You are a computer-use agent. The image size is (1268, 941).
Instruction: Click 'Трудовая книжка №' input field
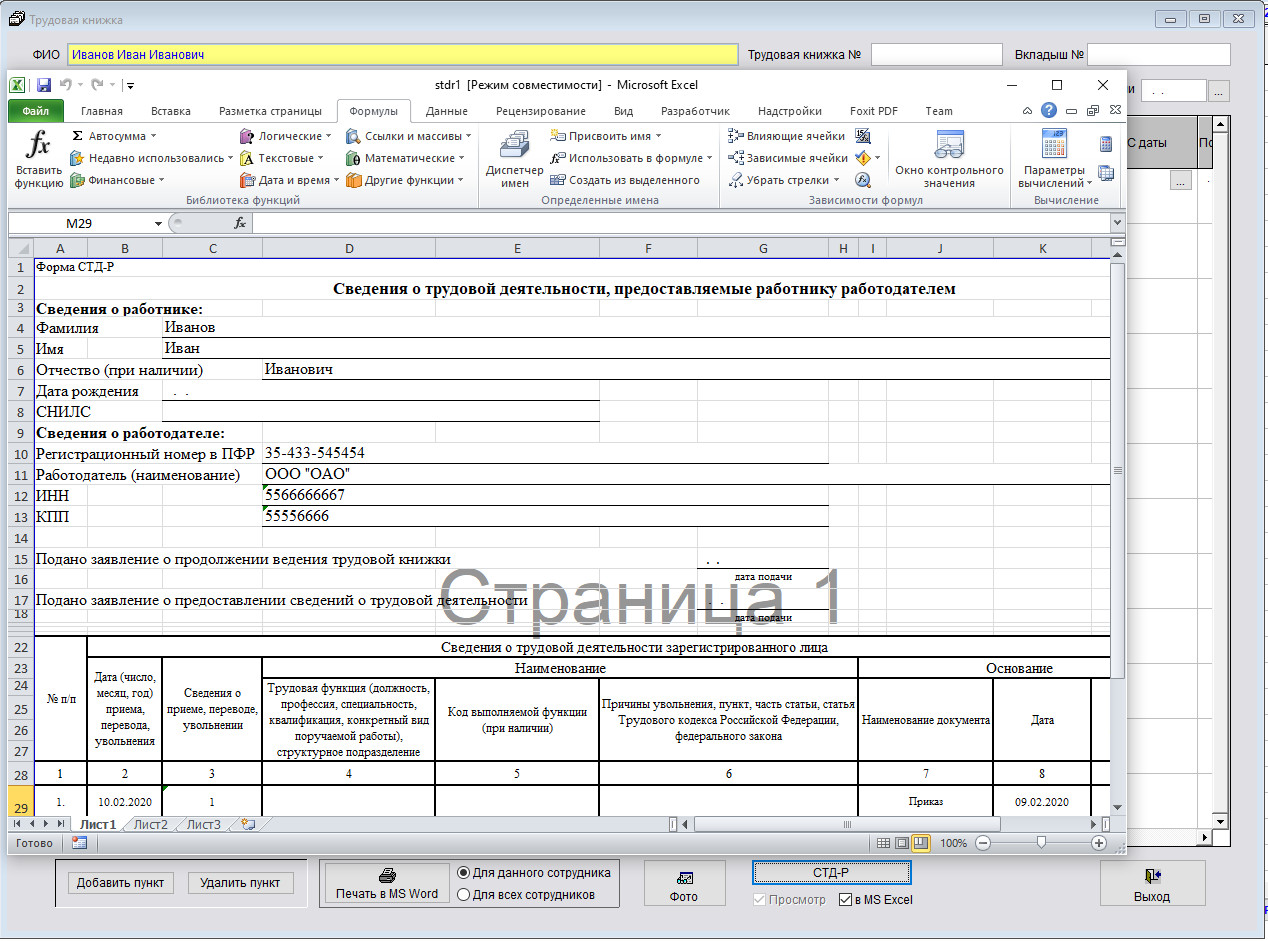(x=936, y=55)
